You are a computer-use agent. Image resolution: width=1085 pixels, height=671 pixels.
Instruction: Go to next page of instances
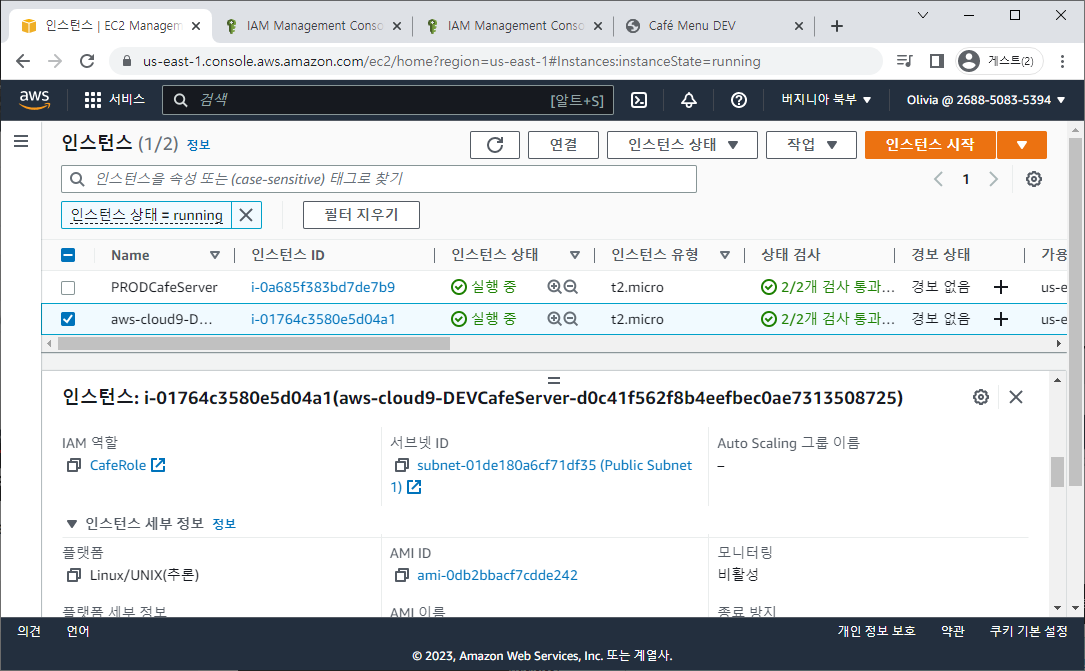coord(994,179)
